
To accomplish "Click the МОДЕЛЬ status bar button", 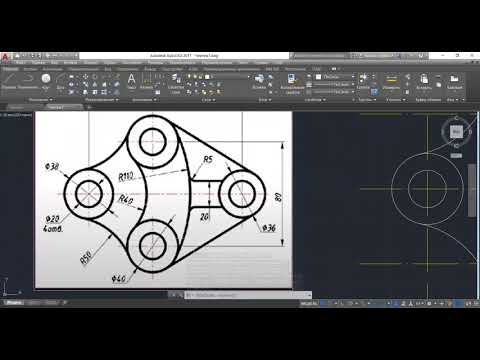I will click(x=309, y=303).
